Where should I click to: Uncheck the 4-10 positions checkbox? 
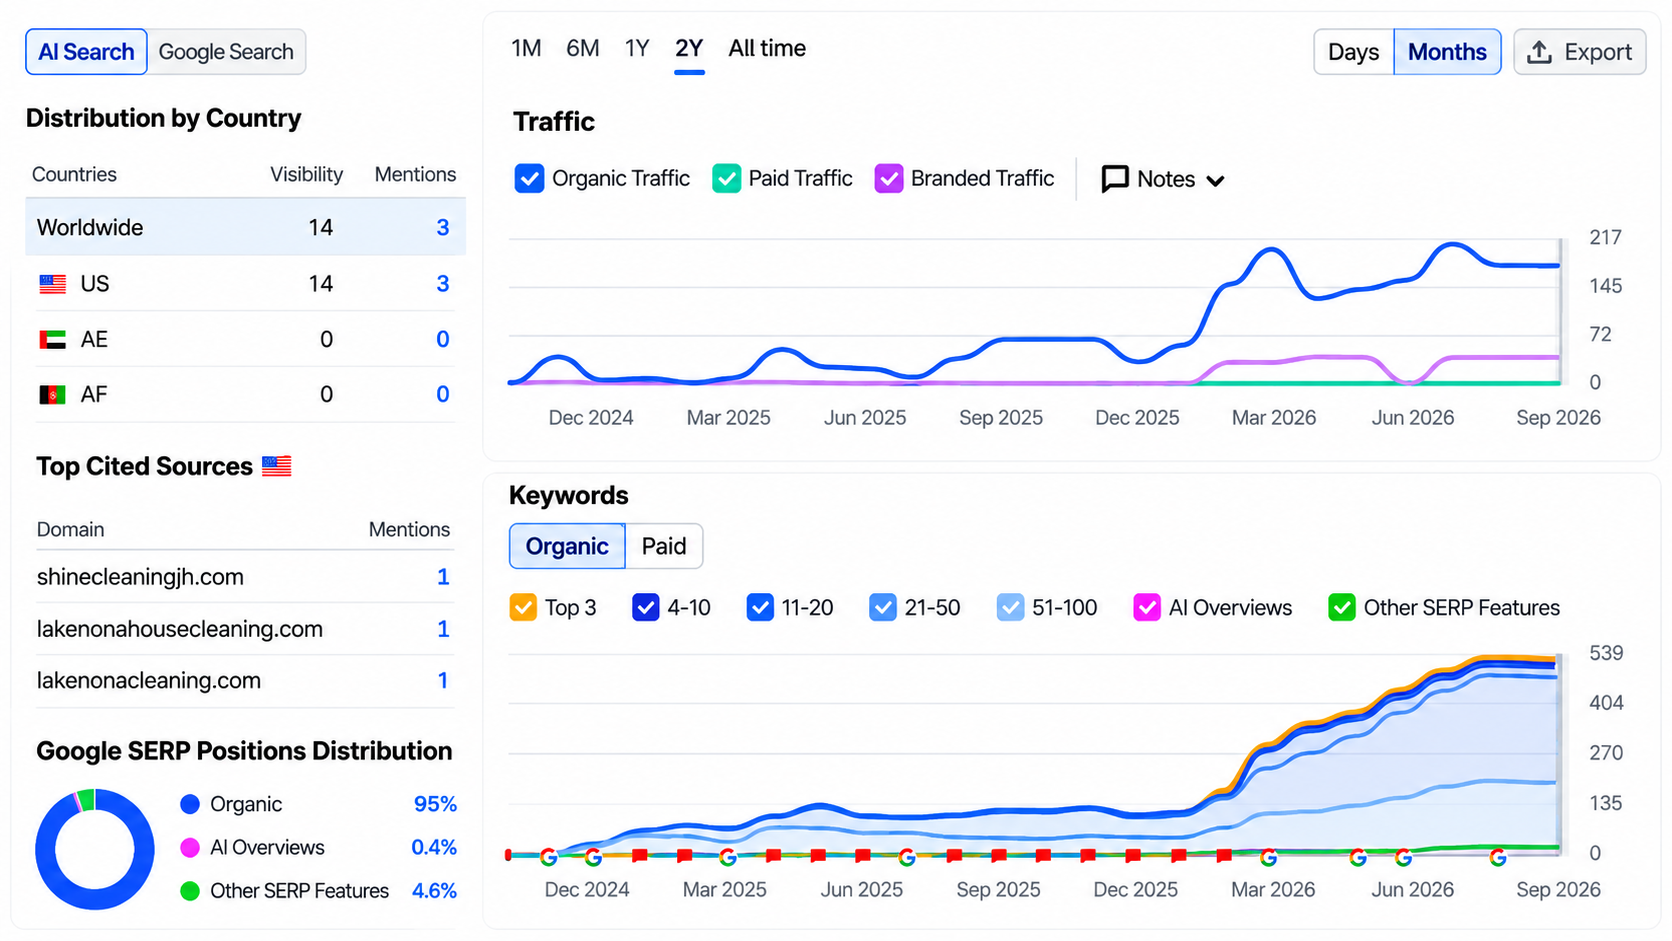coord(646,607)
